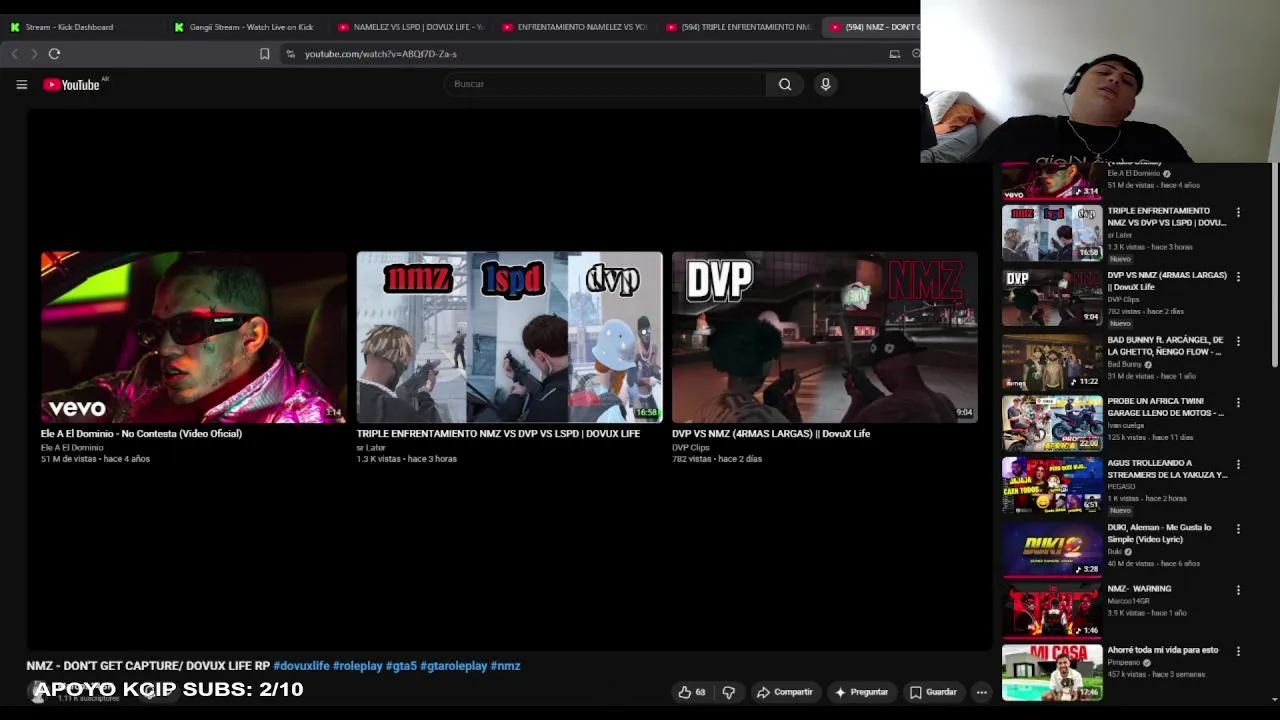
Task: Click the scrollbar down arrow
Action: (1274, 700)
